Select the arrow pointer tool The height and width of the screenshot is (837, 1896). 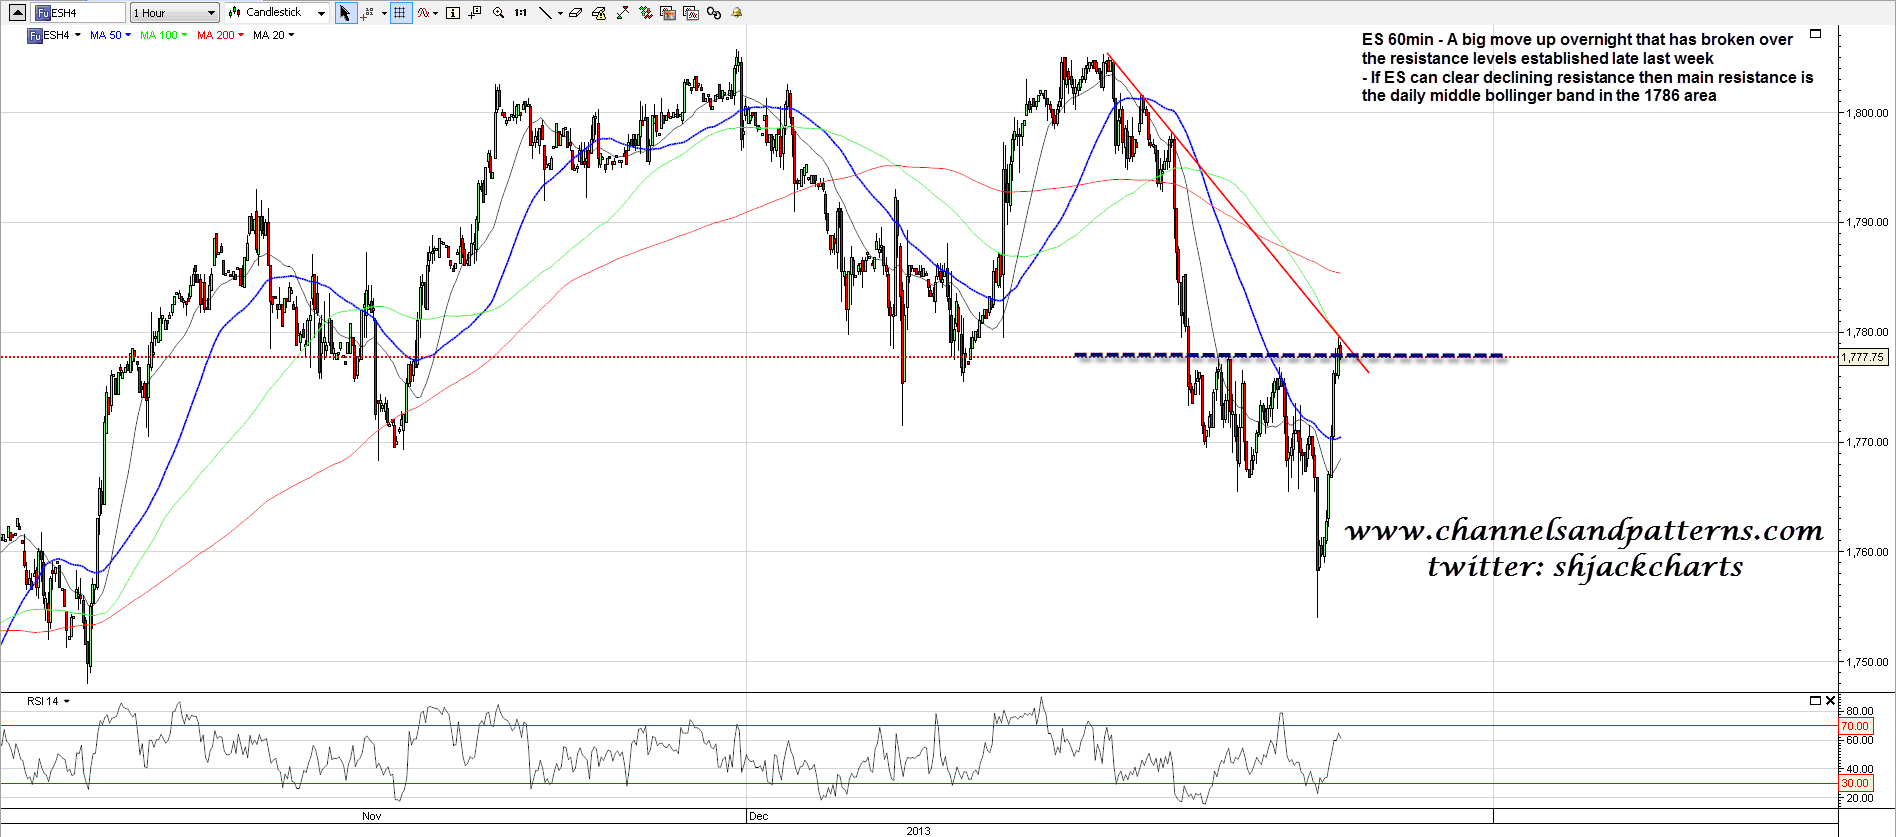pos(345,13)
